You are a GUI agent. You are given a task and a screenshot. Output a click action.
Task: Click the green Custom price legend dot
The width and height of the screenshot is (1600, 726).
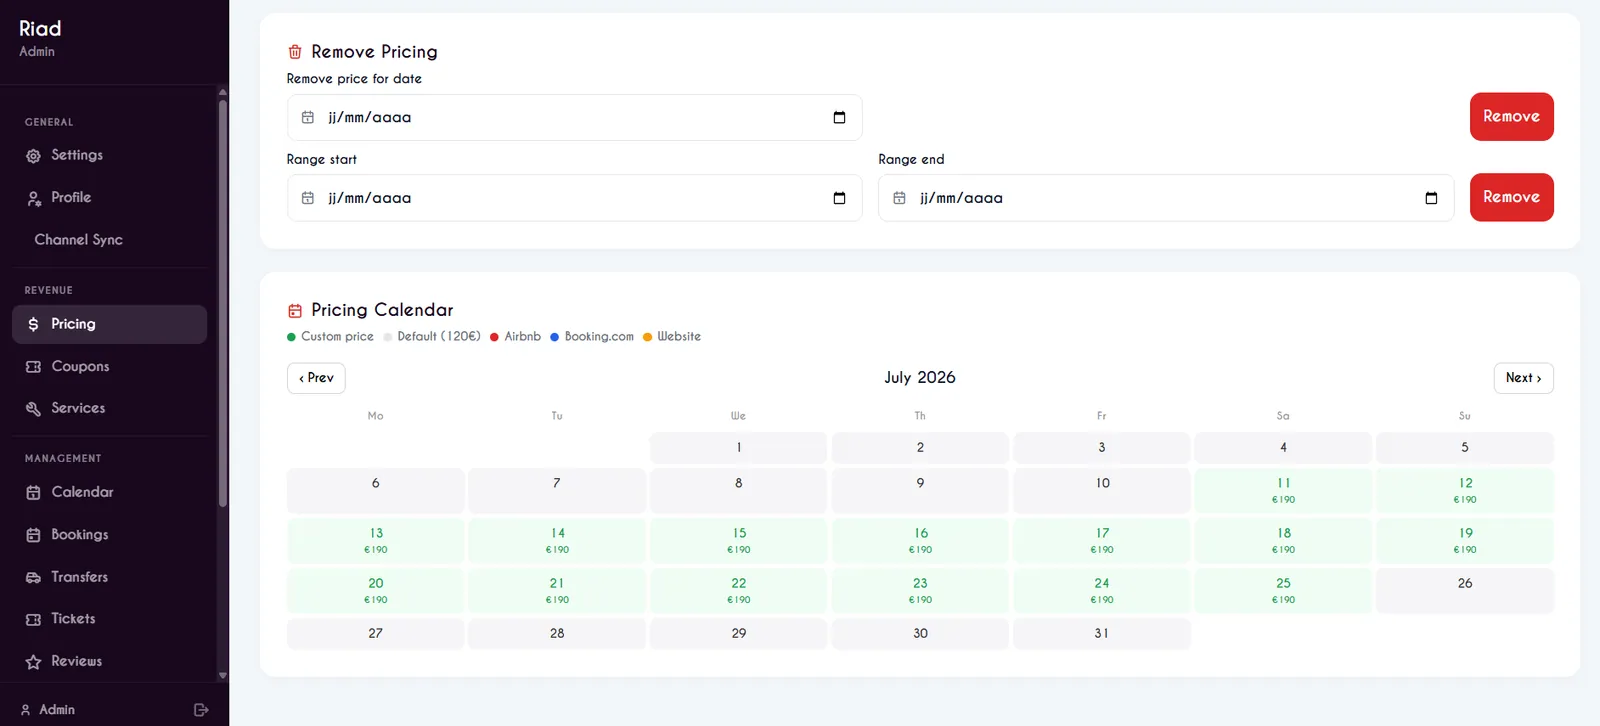point(292,337)
